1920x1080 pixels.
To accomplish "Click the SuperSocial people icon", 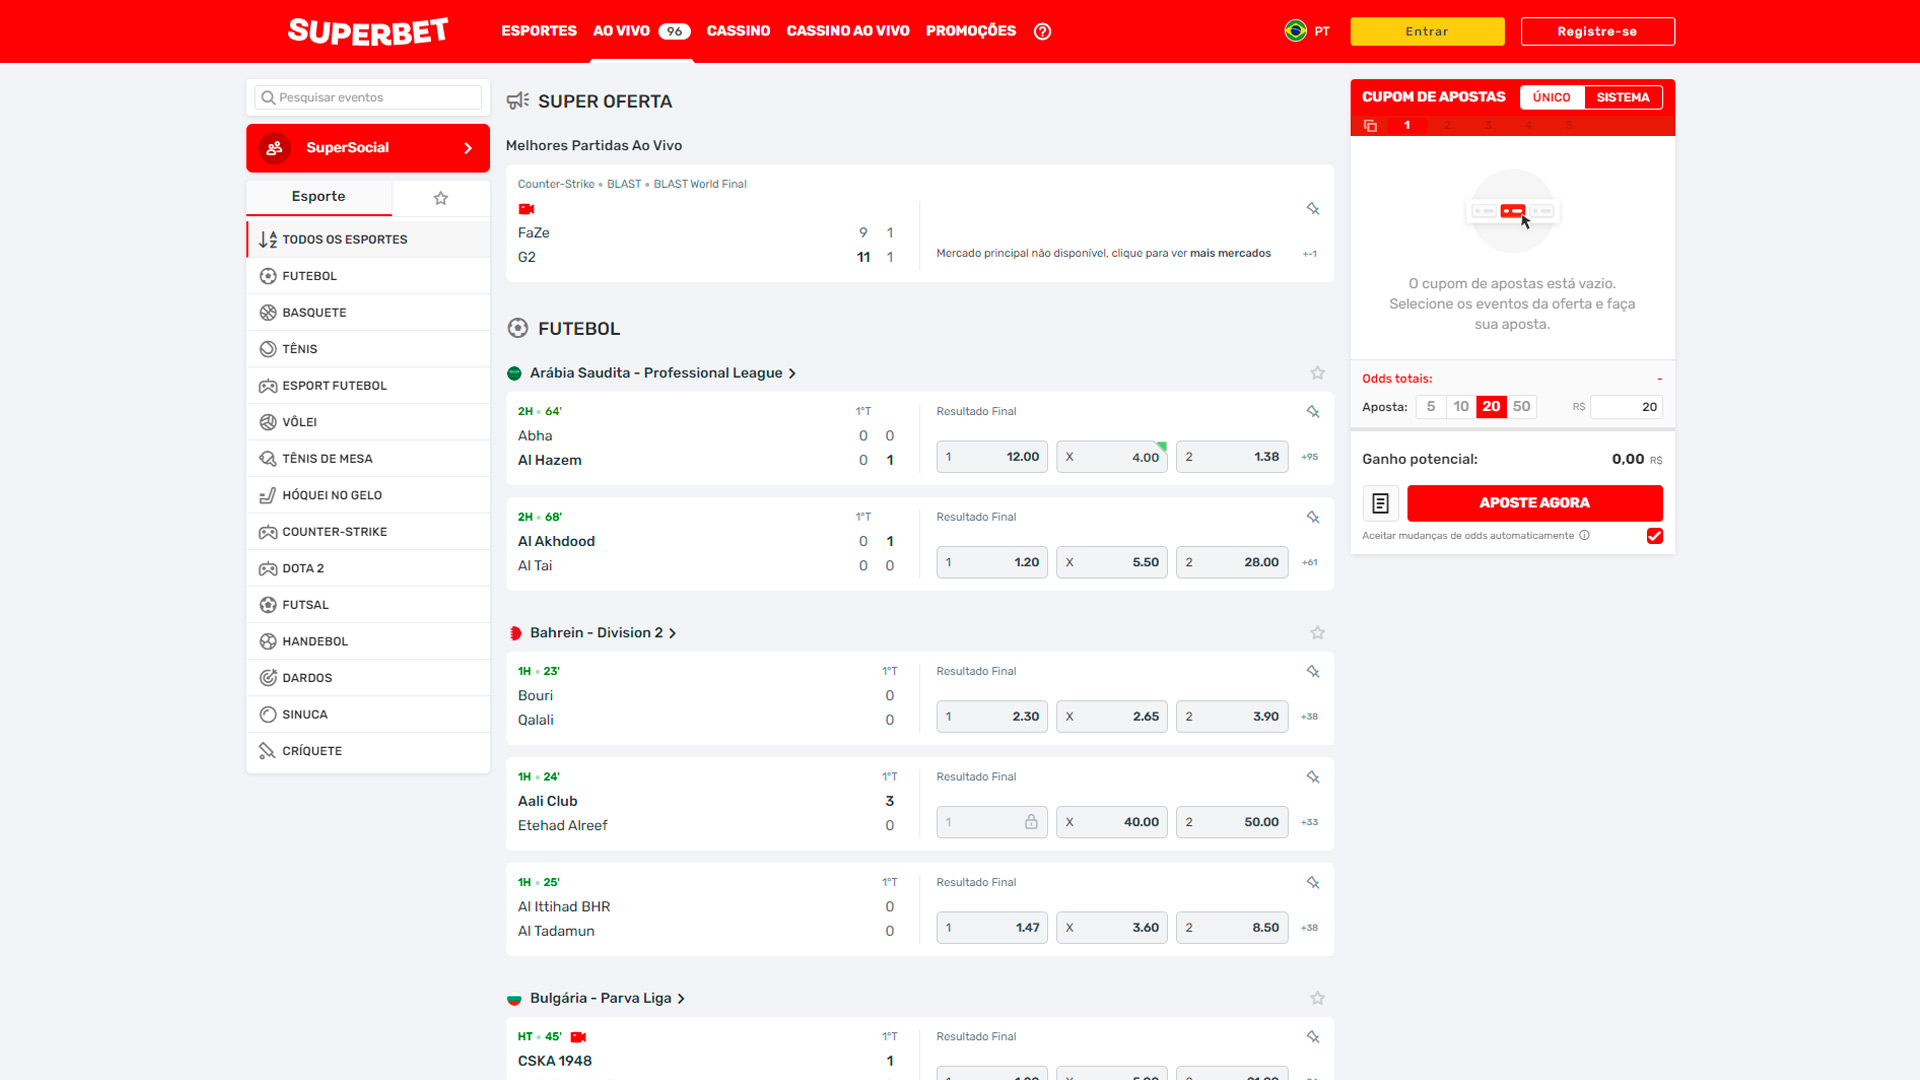I will [x=274, y=148].
